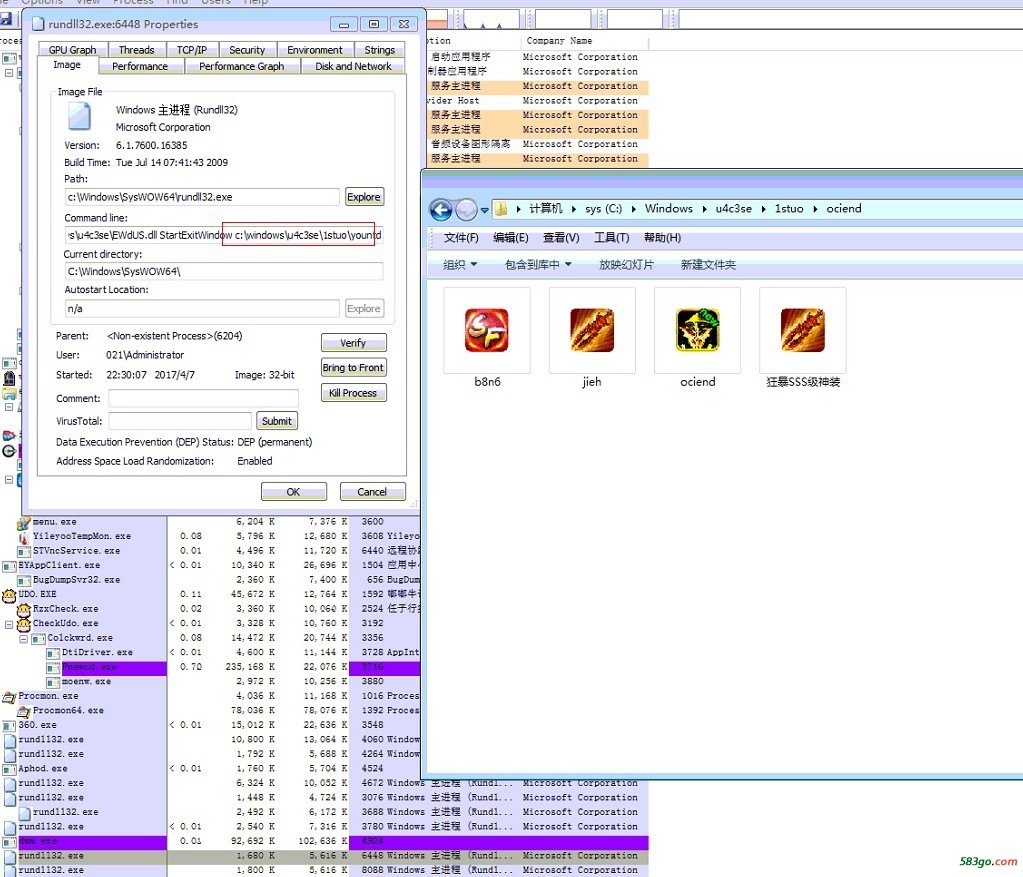The width and height of the screenshot is (1023, 877).
Task: Select the ociend file icon in Explorer
Action: [x=697, y=330]
